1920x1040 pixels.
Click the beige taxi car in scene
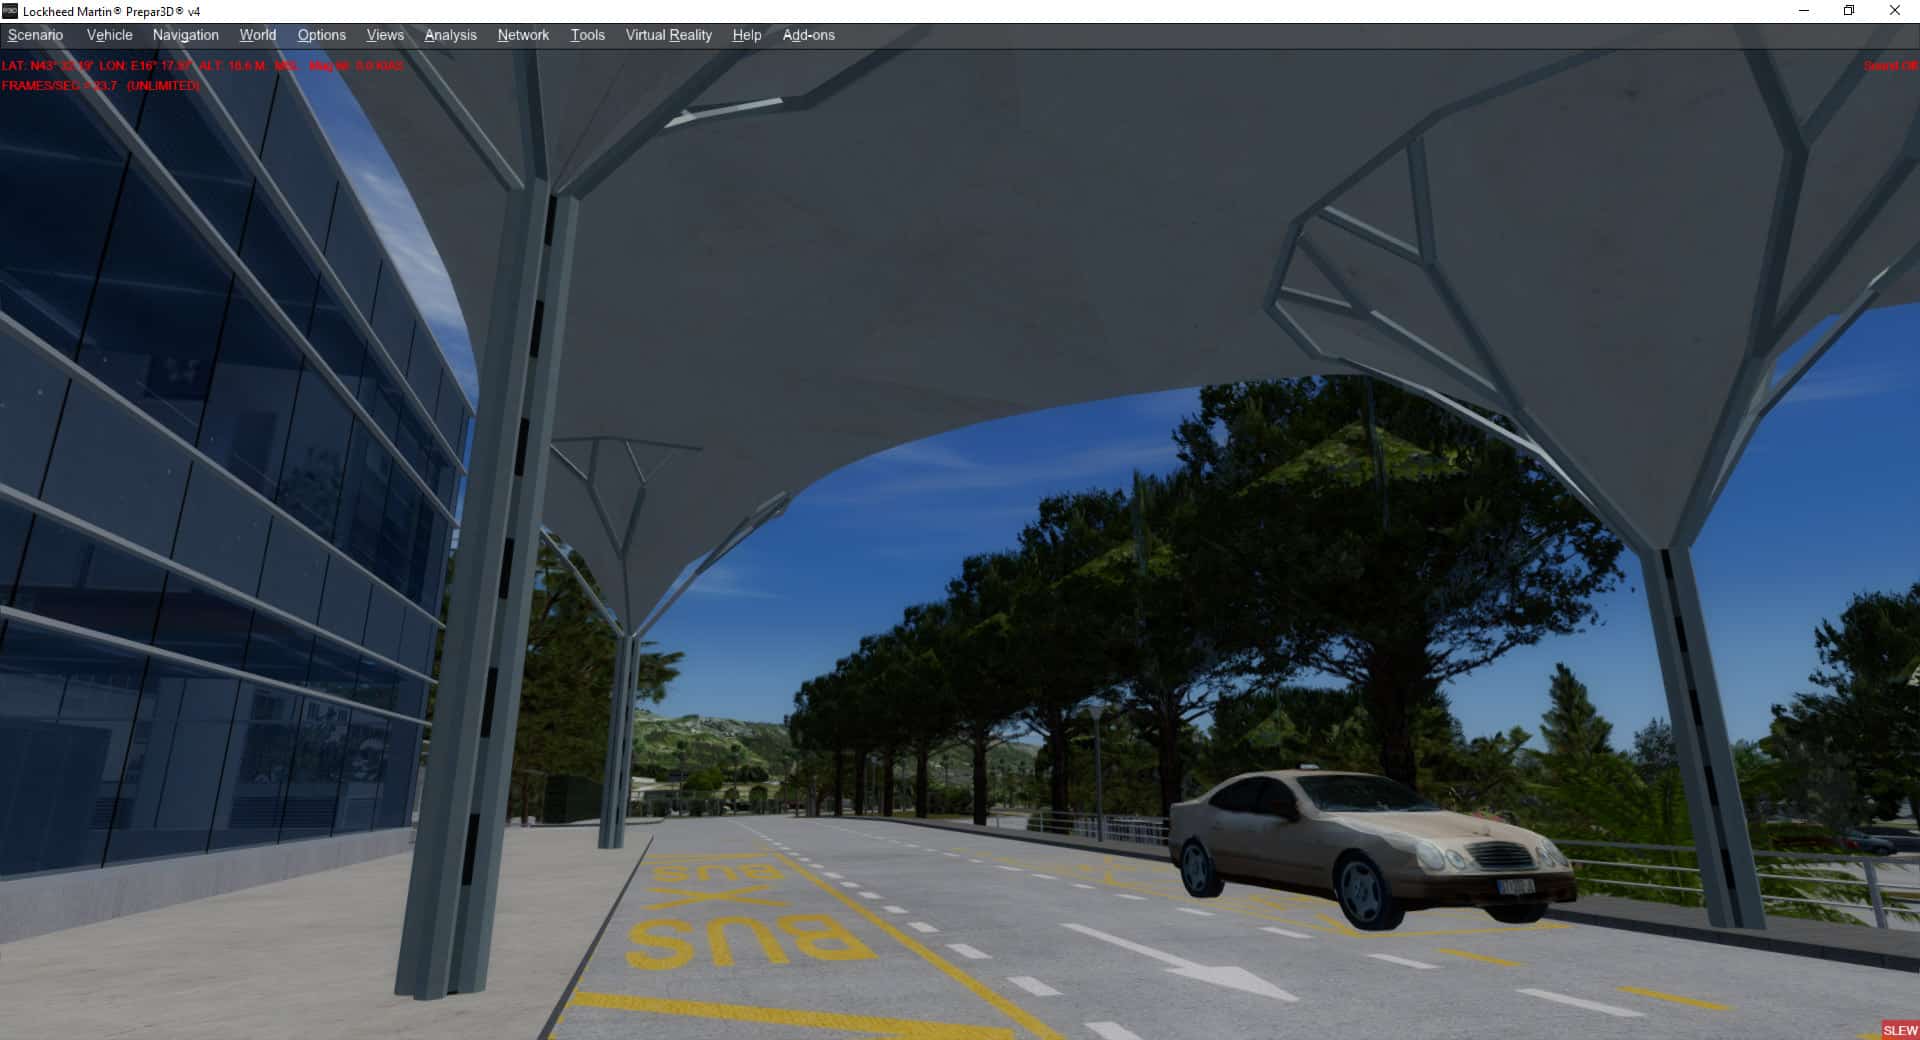click(x=1370, y=845)
